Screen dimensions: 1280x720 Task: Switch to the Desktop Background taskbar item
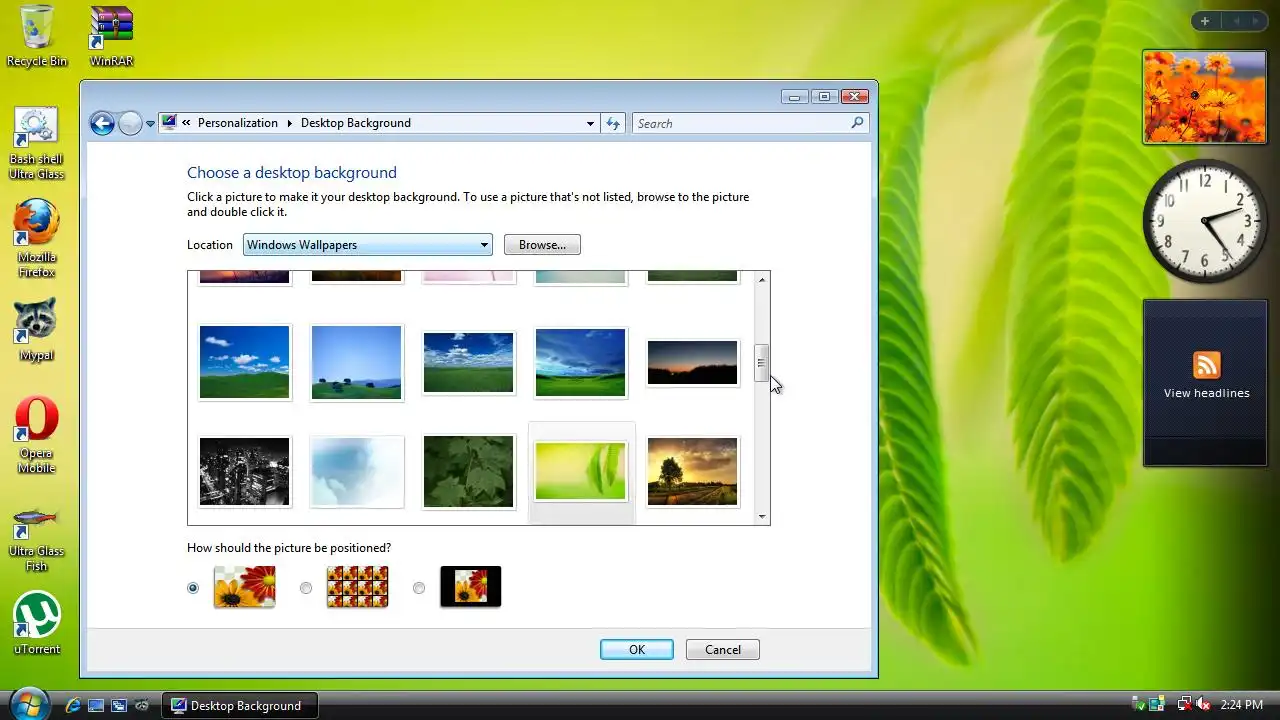pos(240,705)
